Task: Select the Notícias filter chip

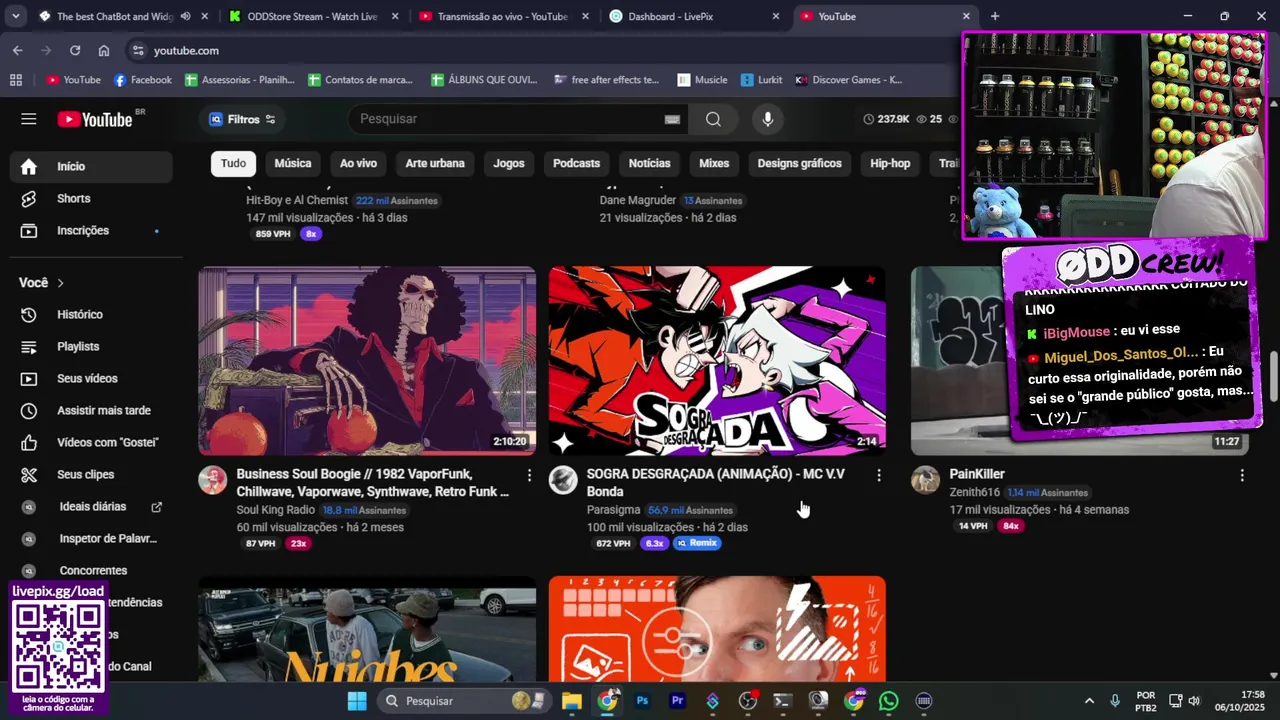Action: (x=649, y=163)
